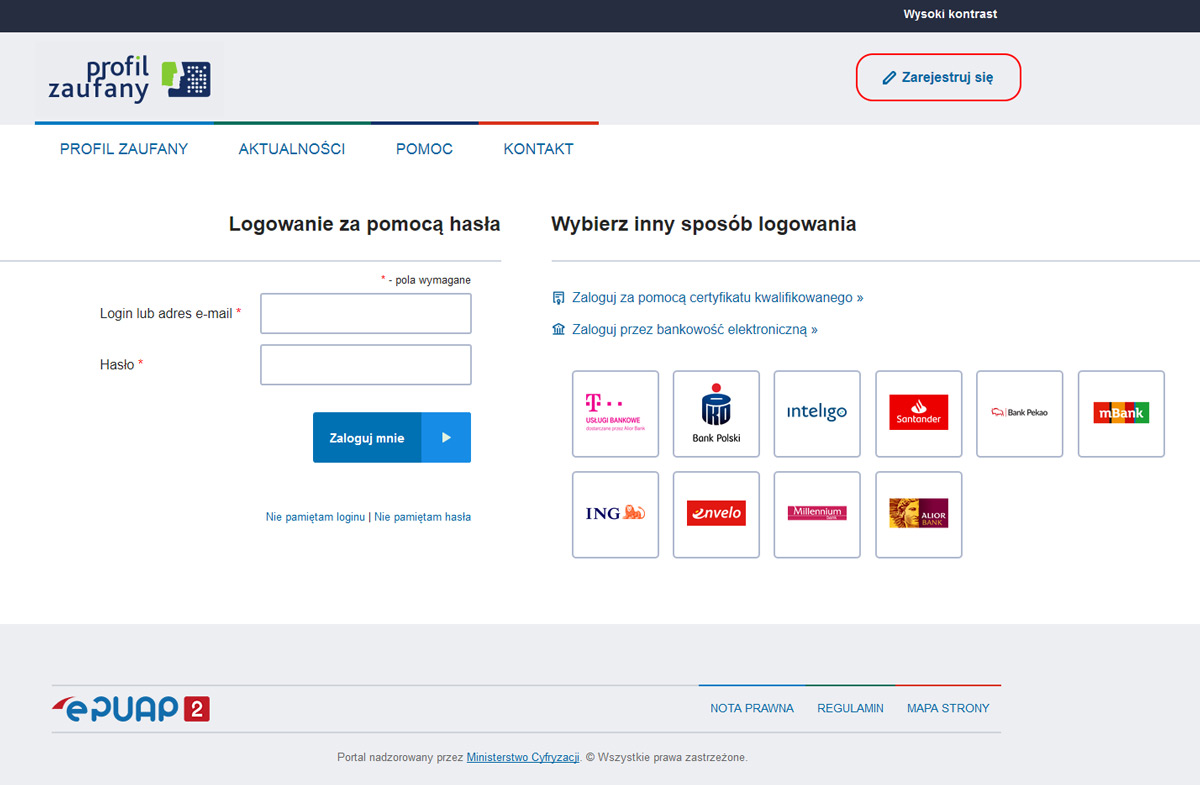Focus the Login lub adres e-mail field
The image size is (1200, 785).
[366, 313]
